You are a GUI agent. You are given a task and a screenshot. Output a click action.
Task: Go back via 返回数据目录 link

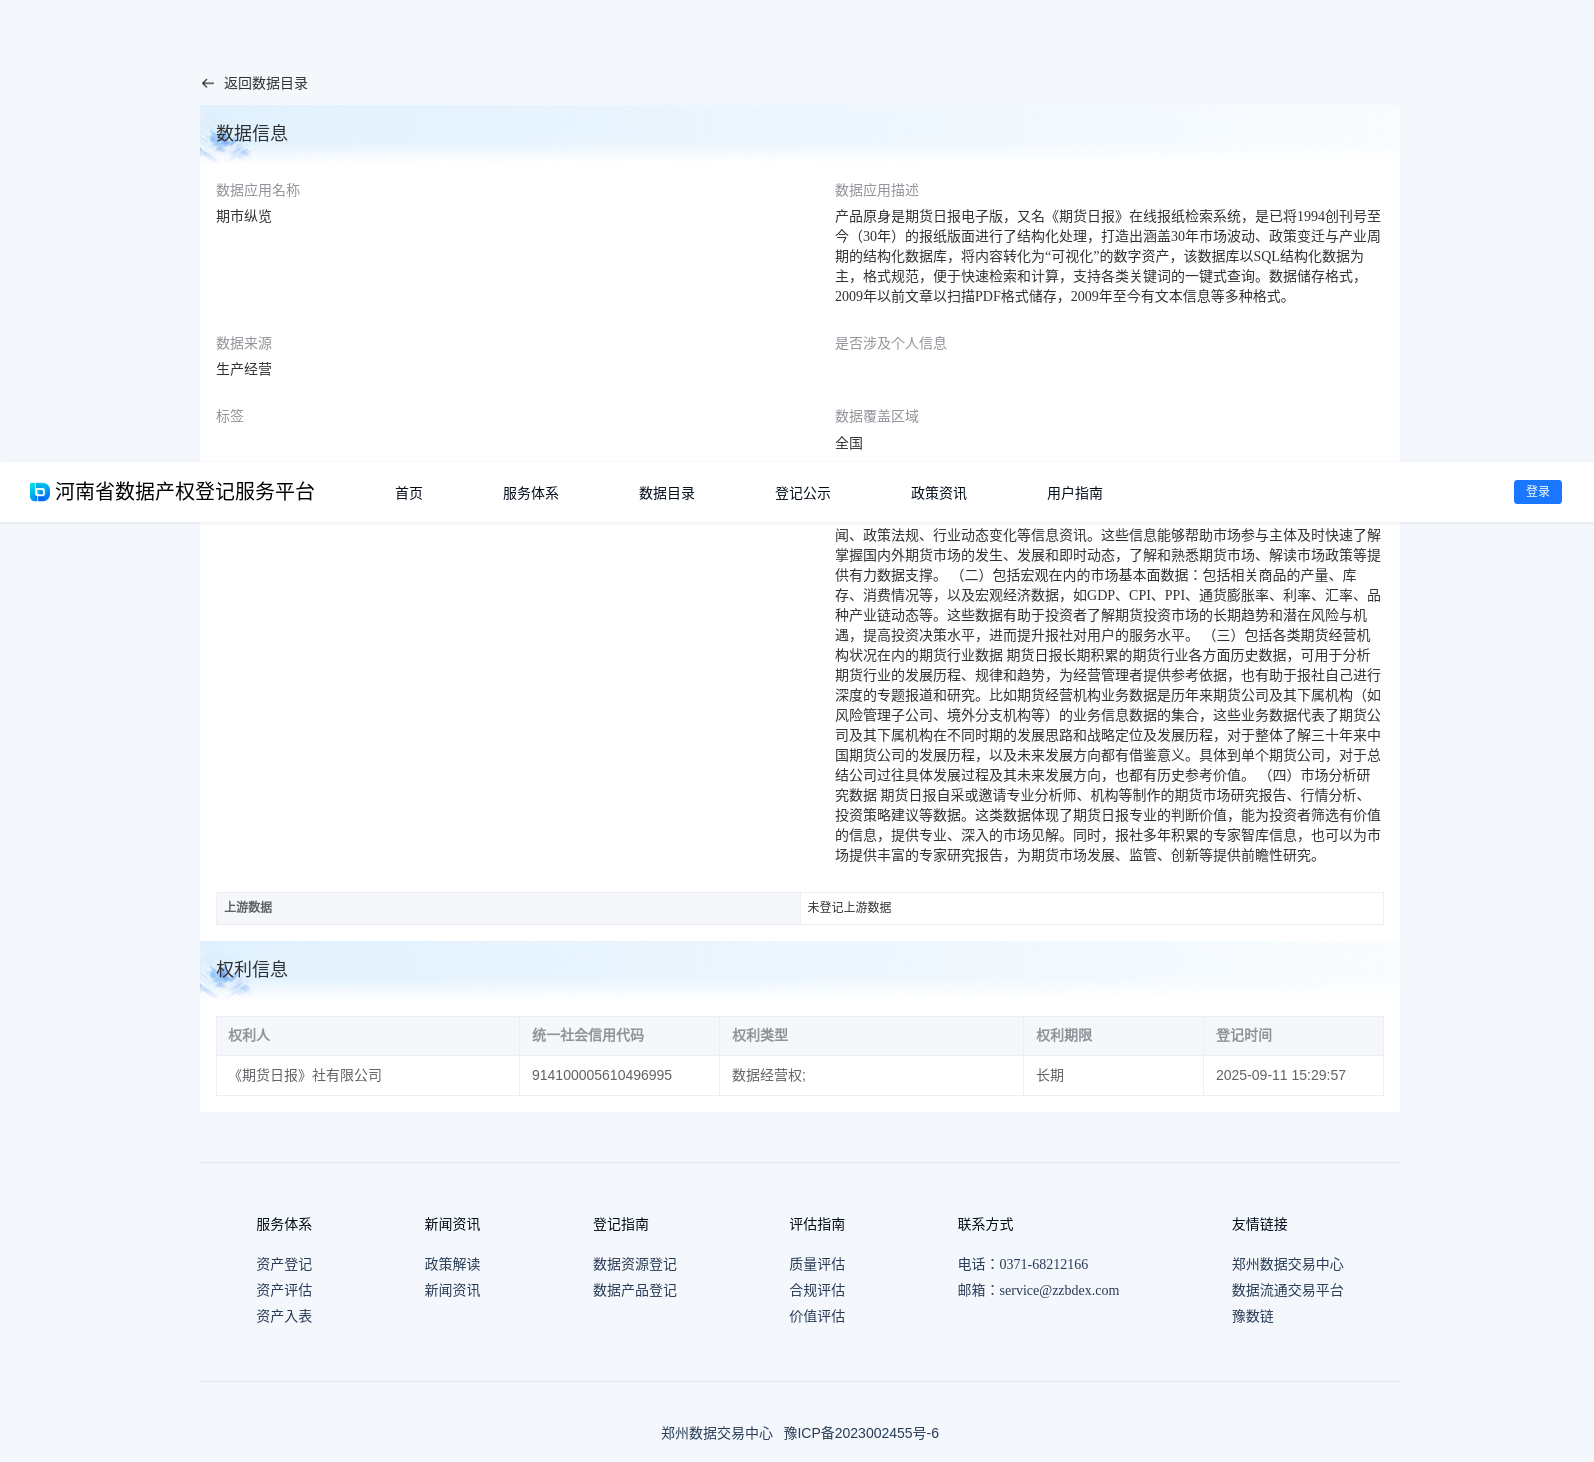tap(265, 84)
